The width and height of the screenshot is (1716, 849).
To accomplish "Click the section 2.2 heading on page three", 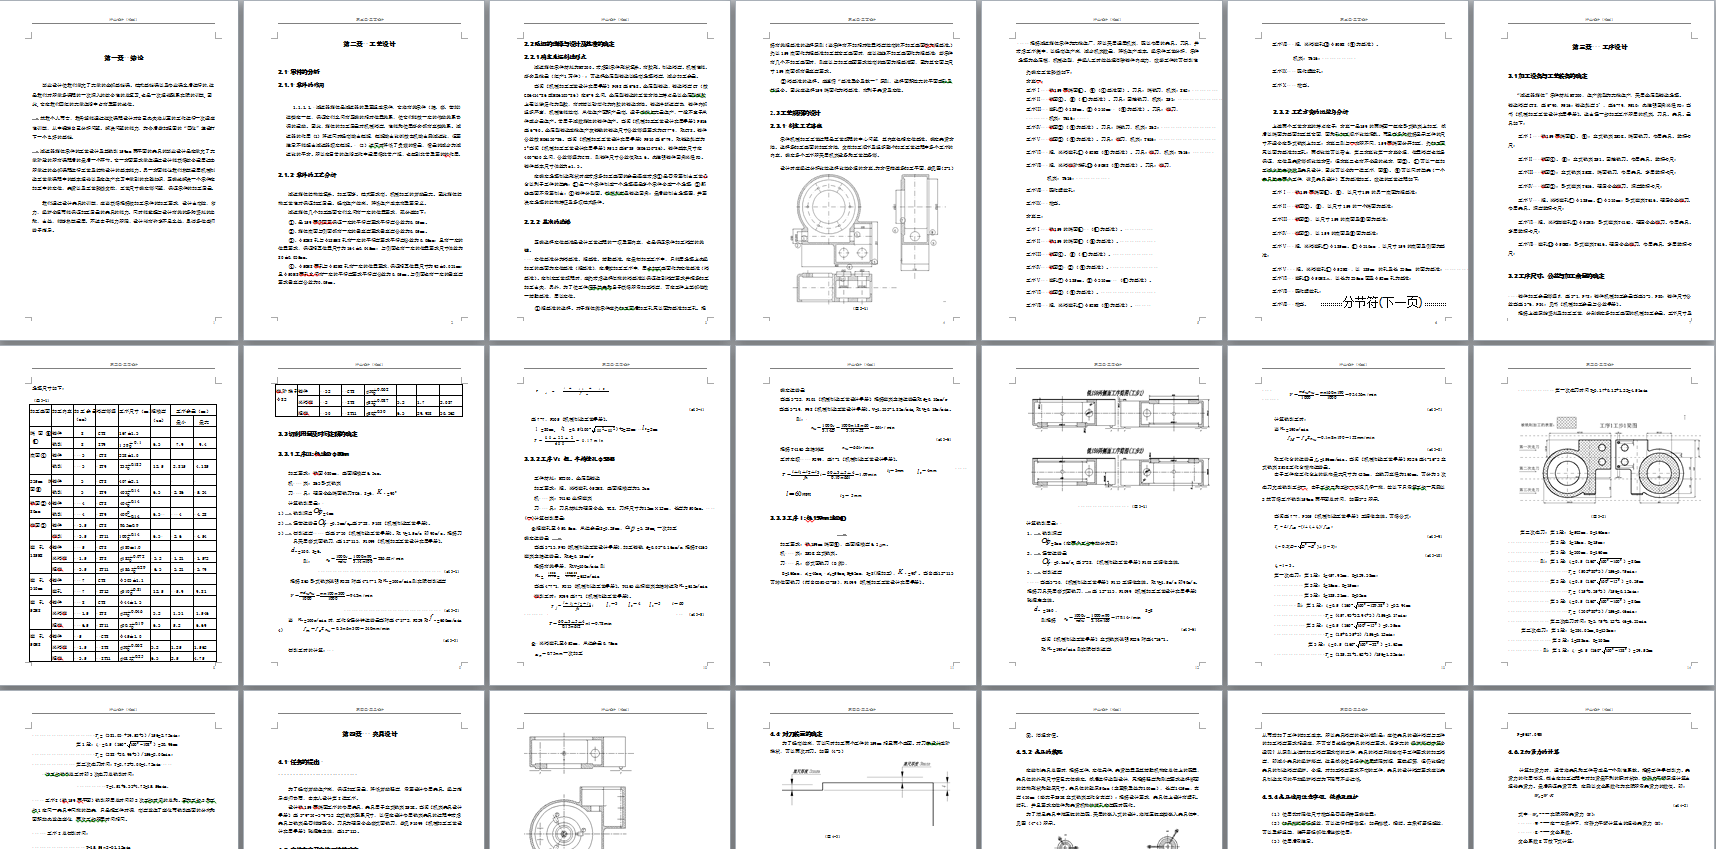I will point(569,44).
